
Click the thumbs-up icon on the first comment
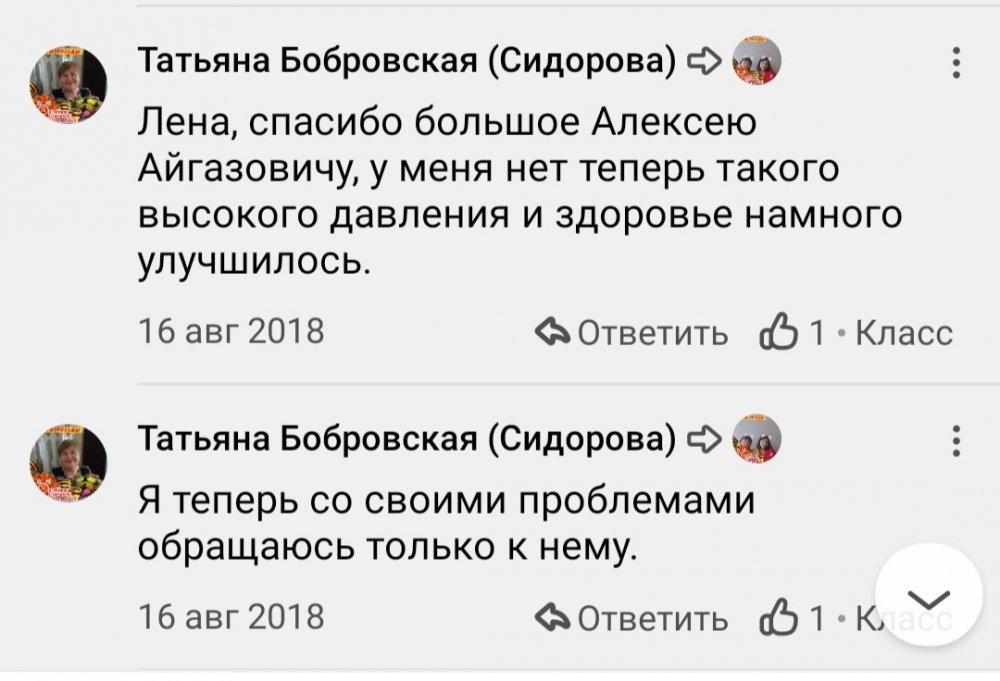(776, 333)
